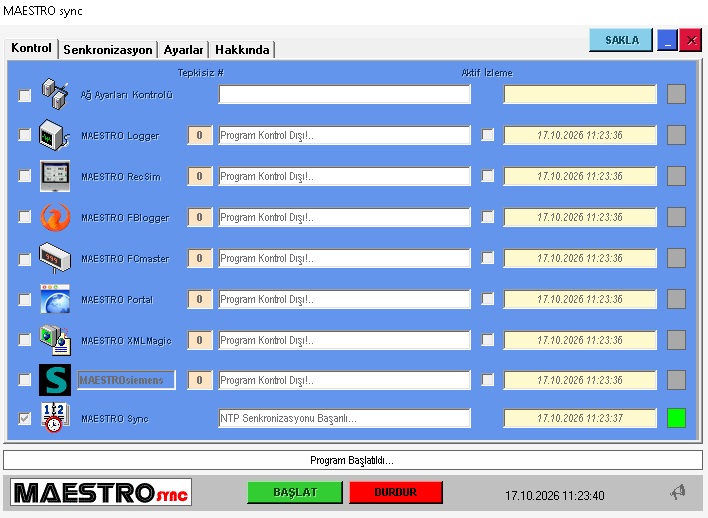The image size is (708, 518).
Task: Click the network settings computers icon
Action: pos(55,94)
